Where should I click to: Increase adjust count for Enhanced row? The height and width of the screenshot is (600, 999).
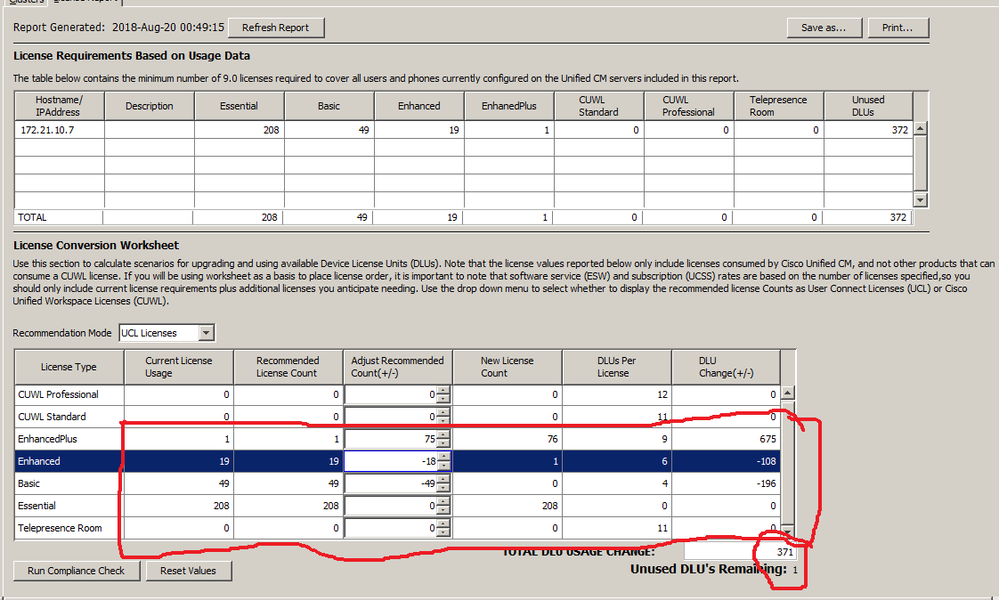click(x=443, y=457)
